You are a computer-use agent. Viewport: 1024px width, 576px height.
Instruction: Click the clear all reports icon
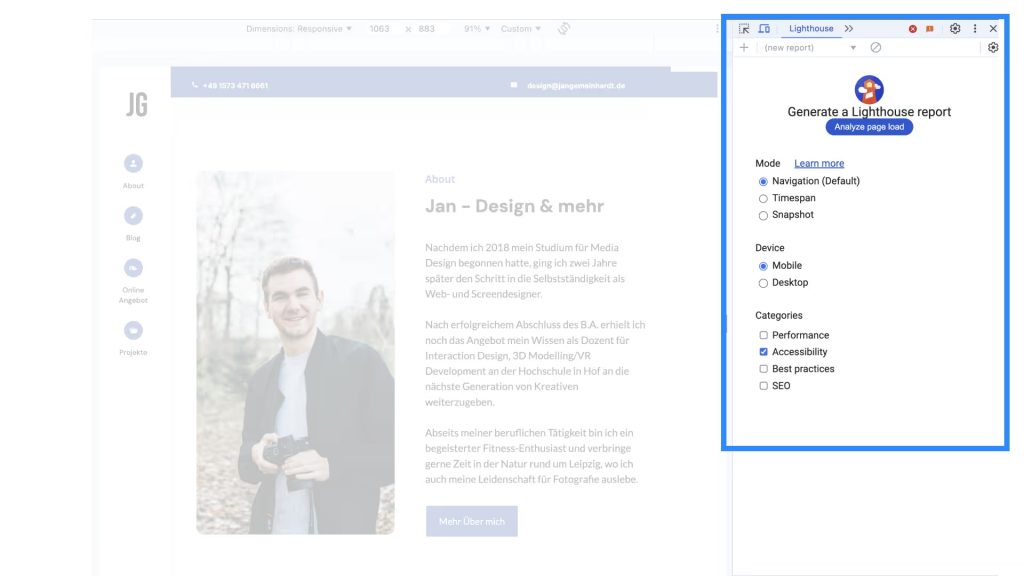click(876, 47)
